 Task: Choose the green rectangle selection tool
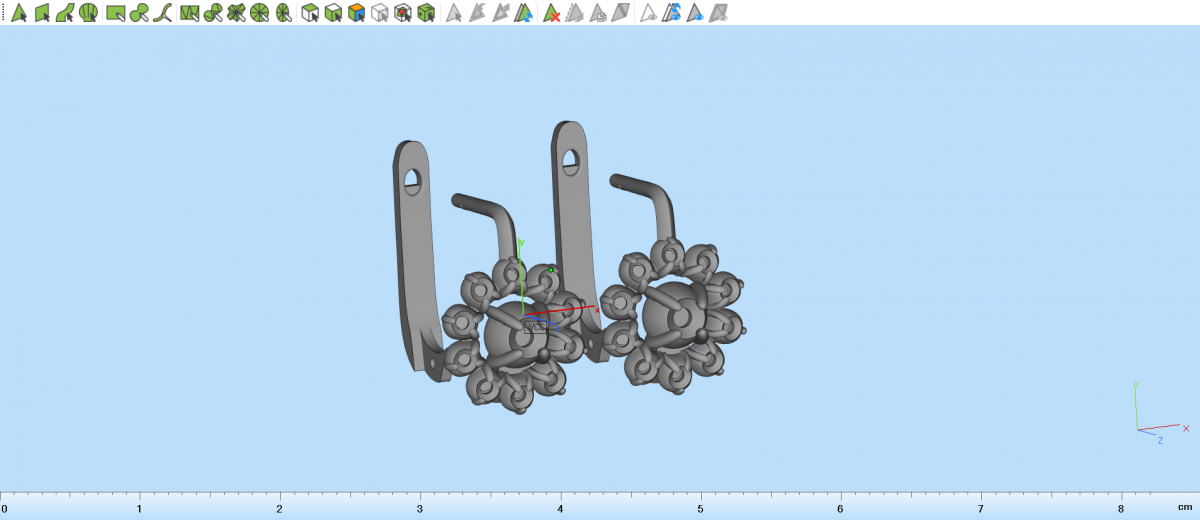point(115,13)
